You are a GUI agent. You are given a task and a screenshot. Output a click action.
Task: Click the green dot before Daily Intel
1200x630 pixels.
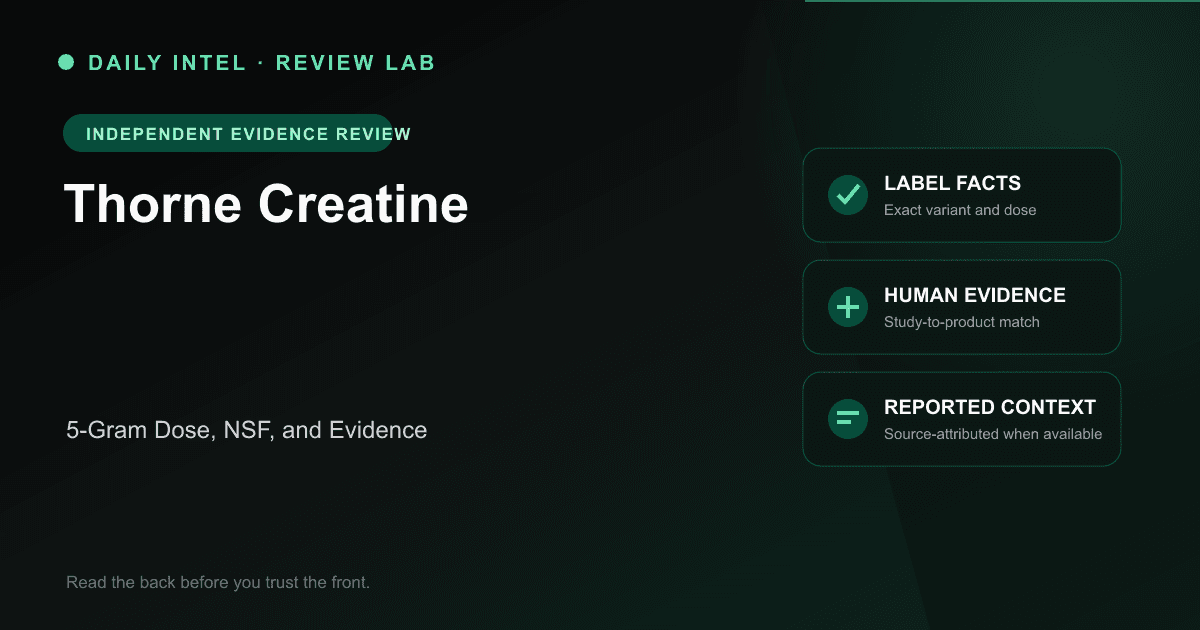click(x=66, y=62)
